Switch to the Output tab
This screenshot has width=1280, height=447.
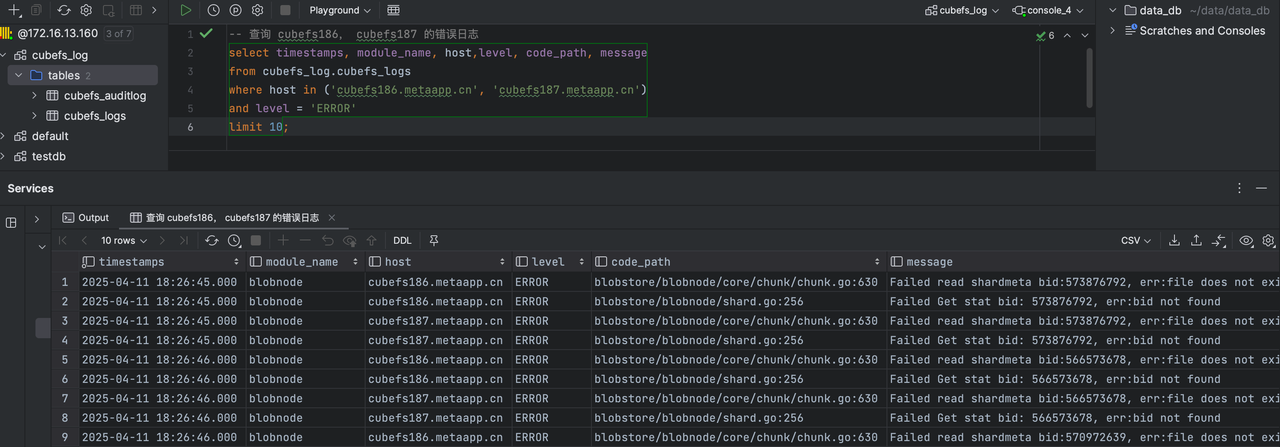click(x=85, y=217)
